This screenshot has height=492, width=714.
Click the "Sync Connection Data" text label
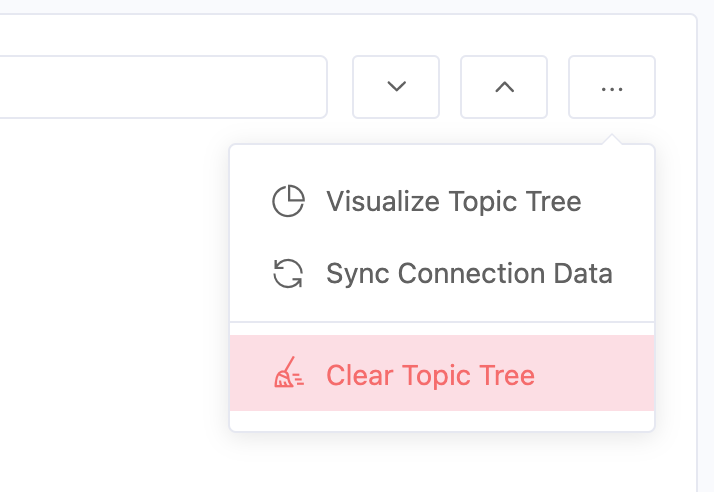469,273
